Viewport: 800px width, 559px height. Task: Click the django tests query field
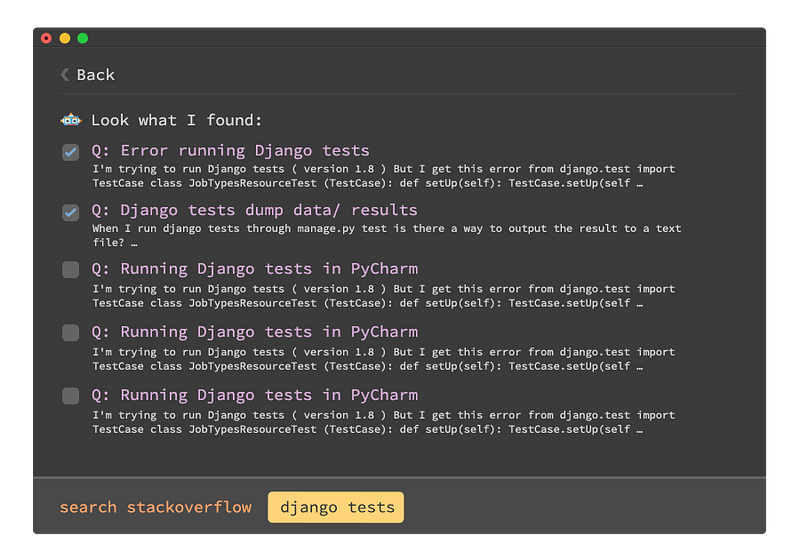point(336,507)
